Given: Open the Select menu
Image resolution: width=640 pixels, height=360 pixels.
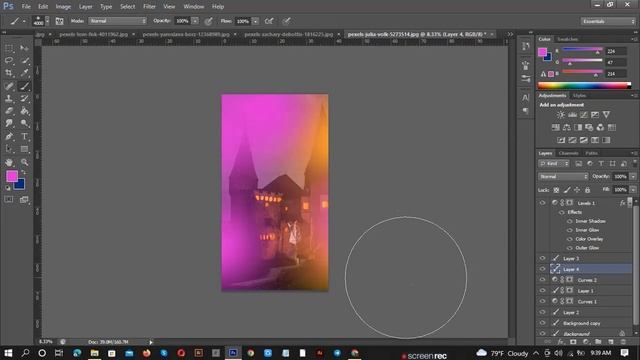Looking at the screenshot, I should 127,7.
